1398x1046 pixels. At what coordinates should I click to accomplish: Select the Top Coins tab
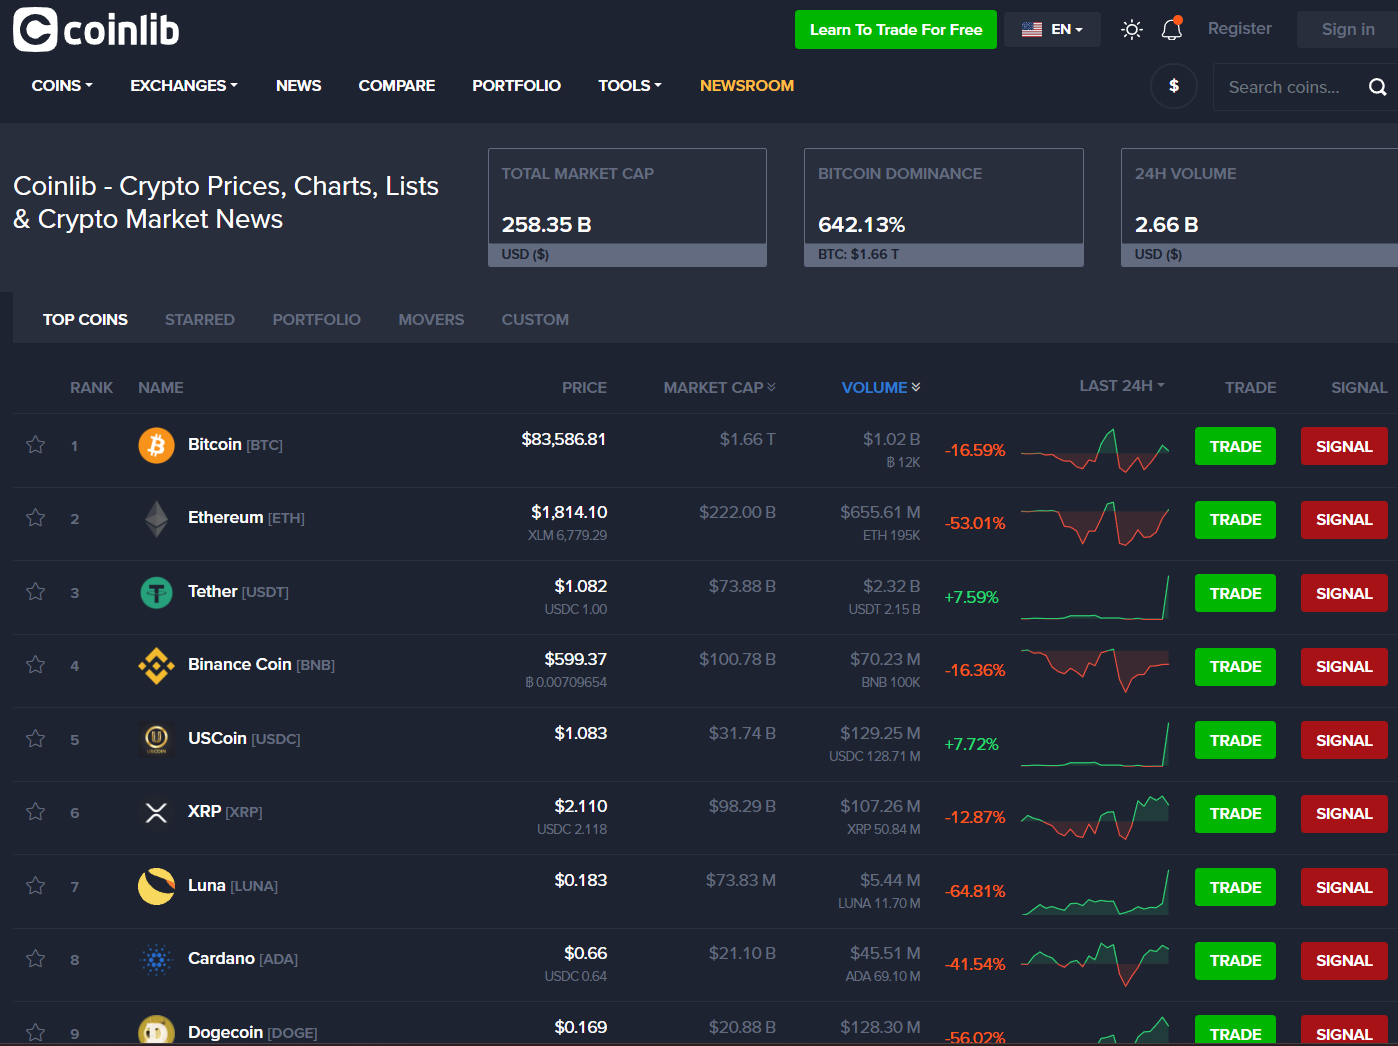[85, 320]
